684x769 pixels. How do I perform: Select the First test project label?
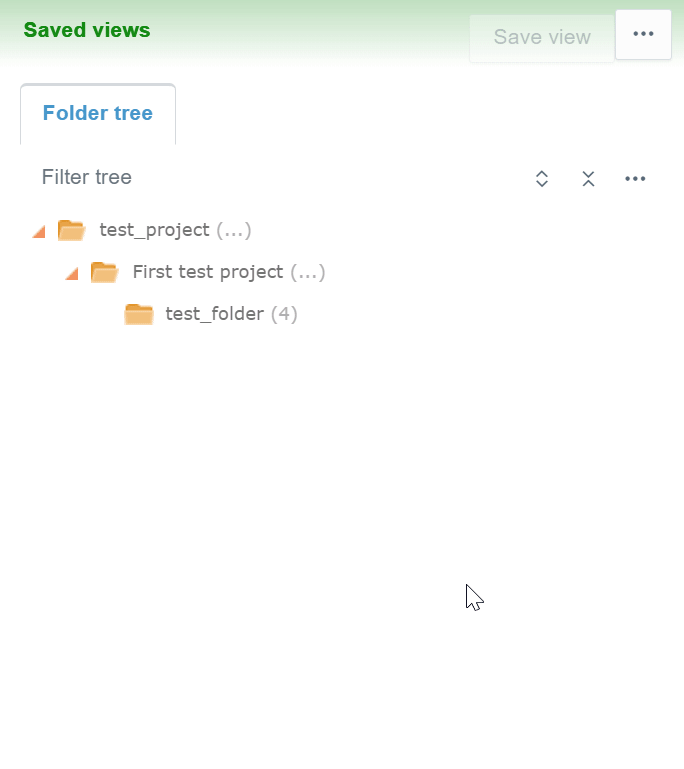pyautogui.click(x=208, y=272)
